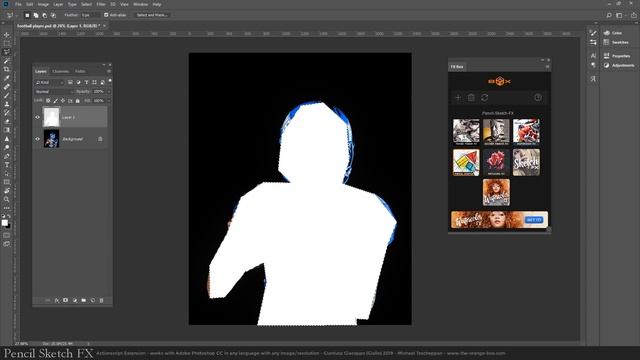This screenshot has width=640, height=360.
Task: Switch to the Paths tab
Action: [80, 71]
